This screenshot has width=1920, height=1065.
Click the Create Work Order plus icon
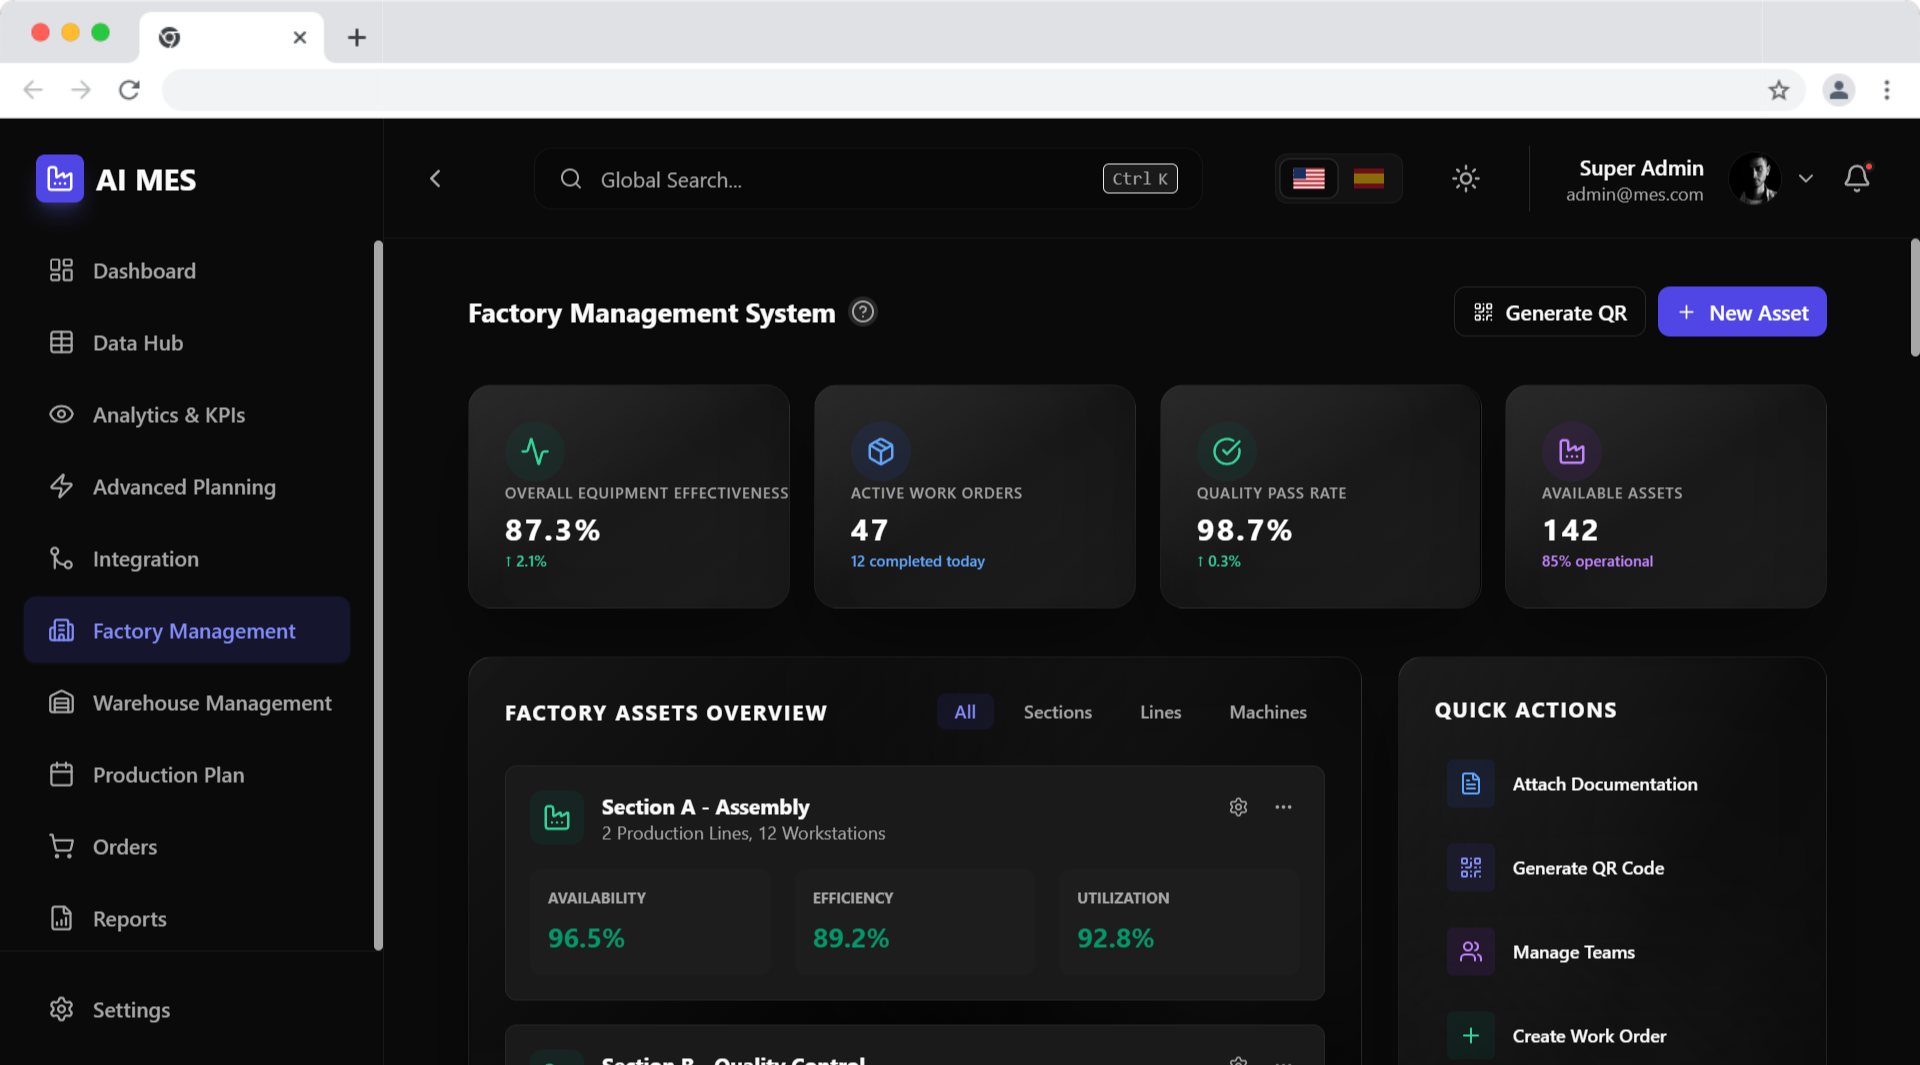(1470, 1036)
